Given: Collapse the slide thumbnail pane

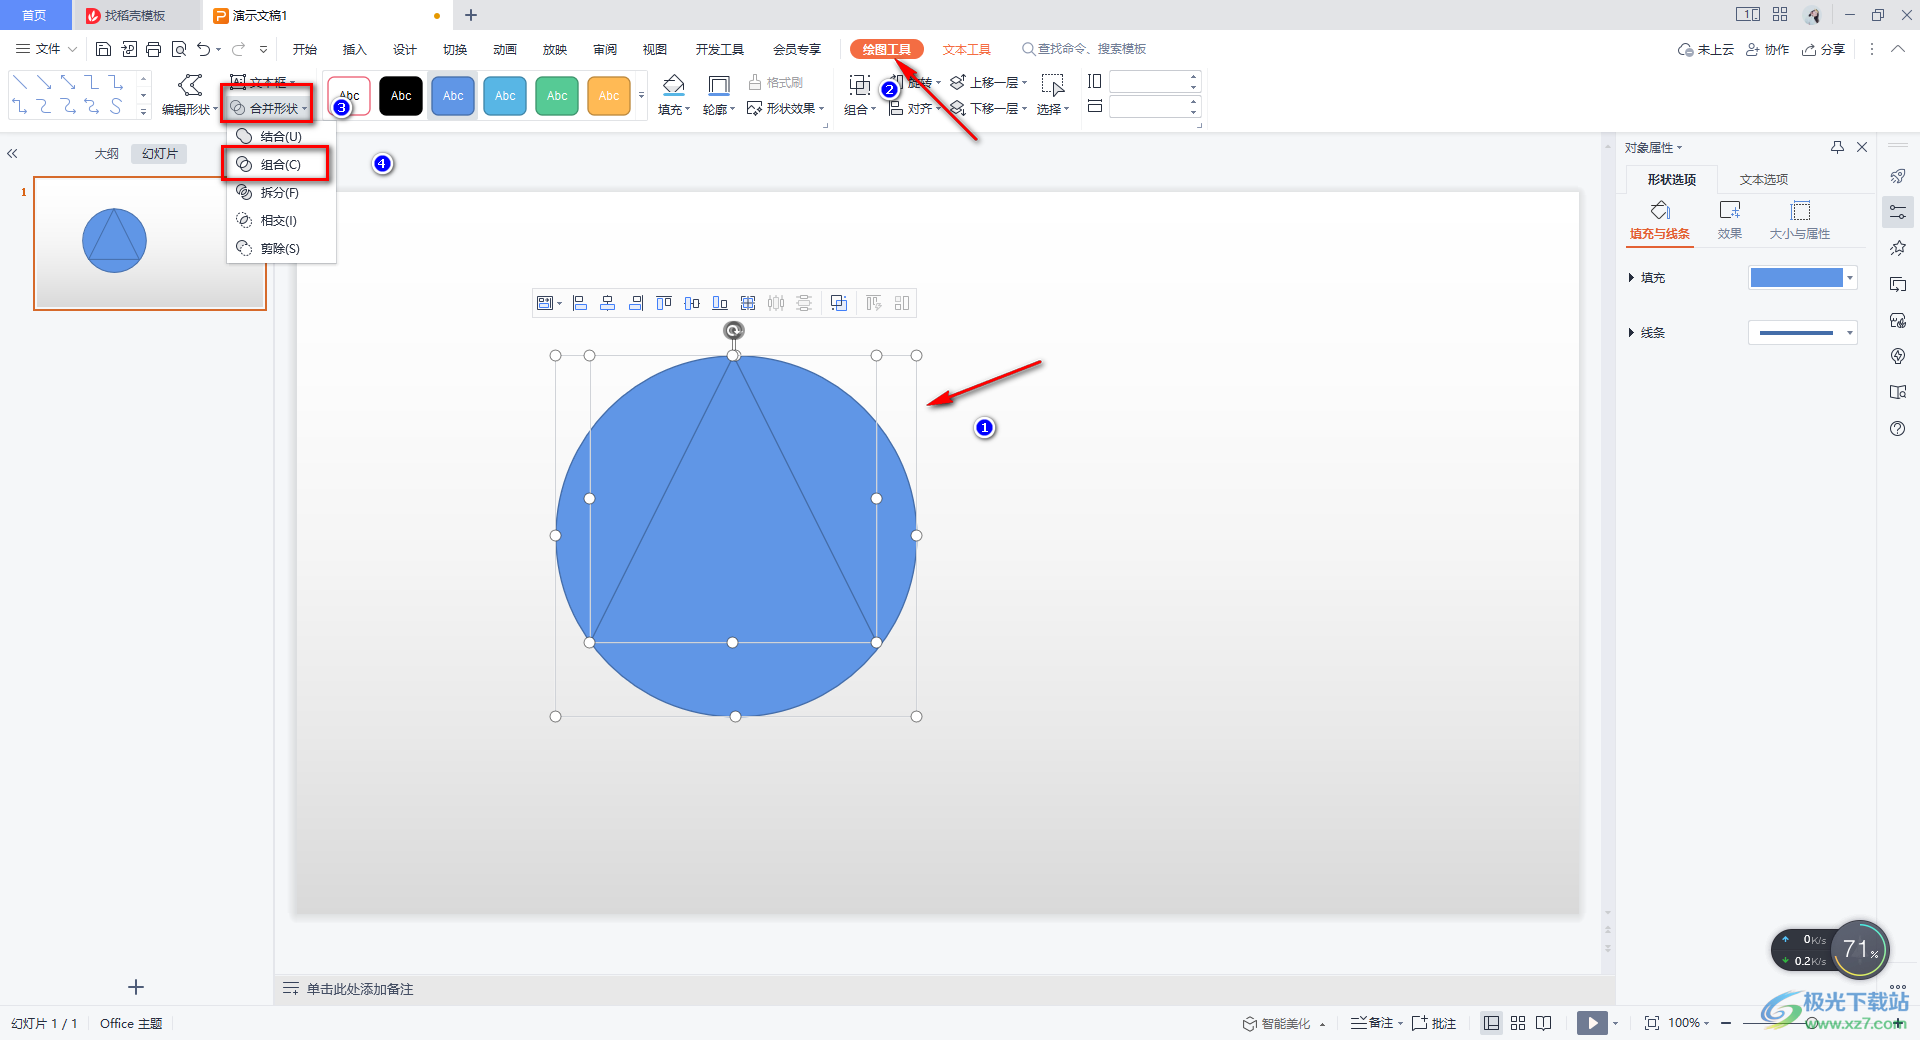Looking at the screenshot, I should click(x=12, y=154).
